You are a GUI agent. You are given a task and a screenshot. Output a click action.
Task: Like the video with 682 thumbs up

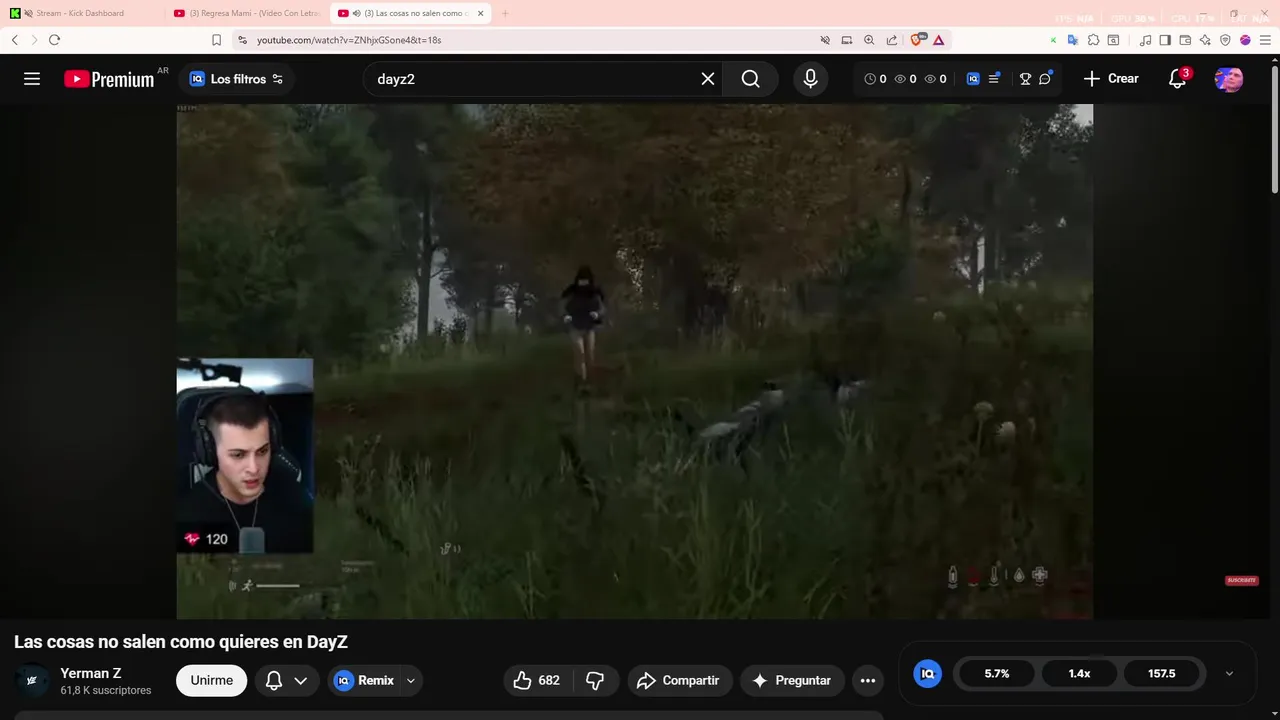(537, 680)
